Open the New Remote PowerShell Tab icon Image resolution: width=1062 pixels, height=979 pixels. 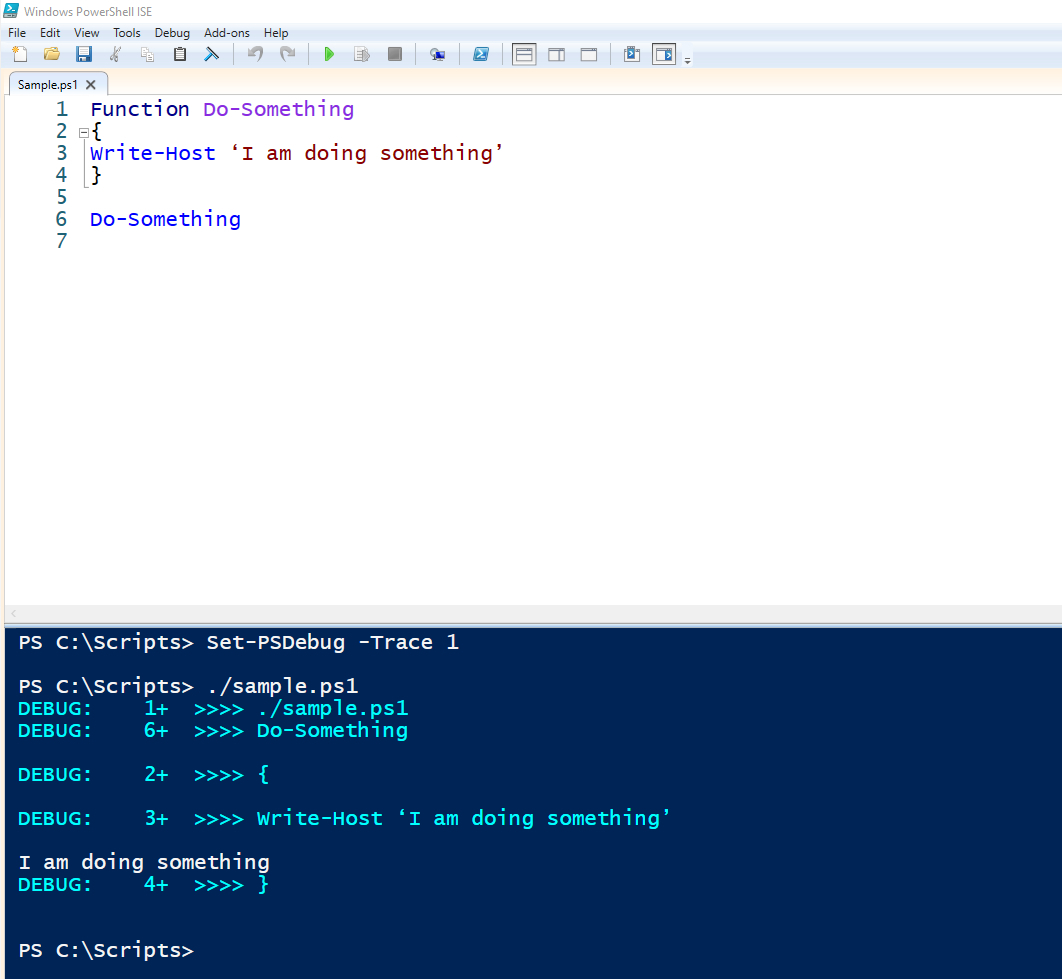[438, 54]
